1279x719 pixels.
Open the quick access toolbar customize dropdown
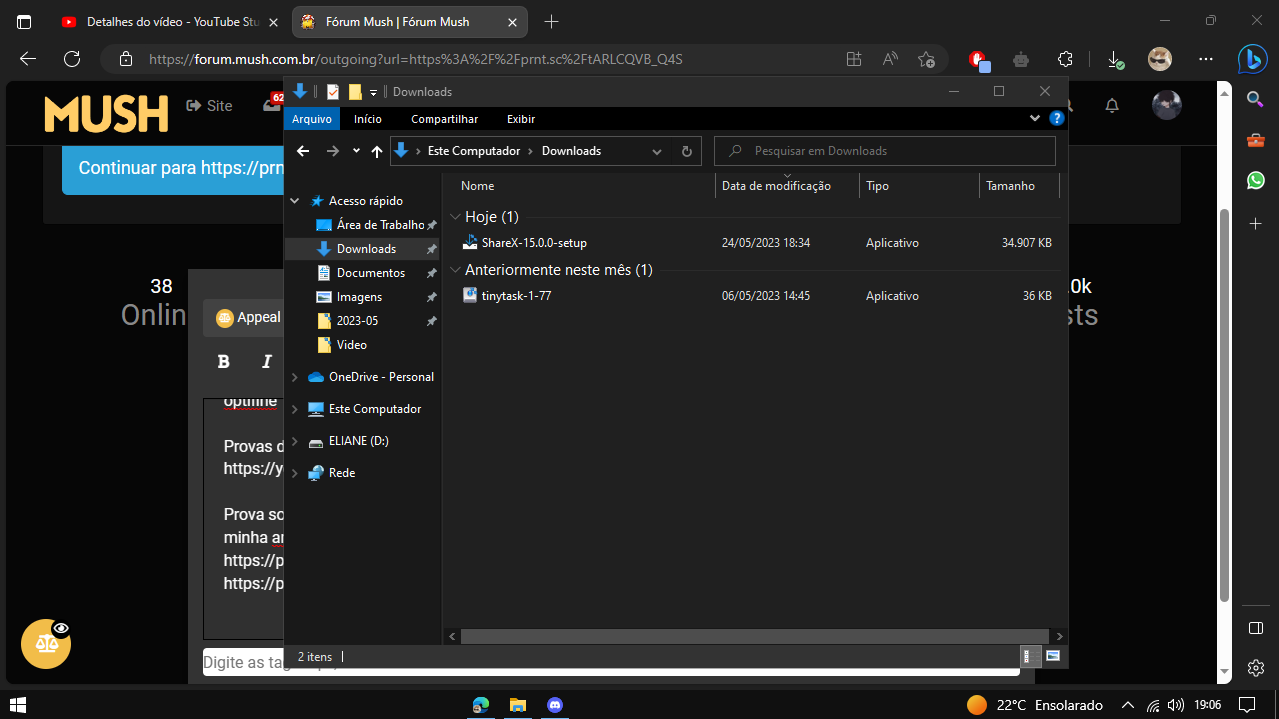click(373, 92)
